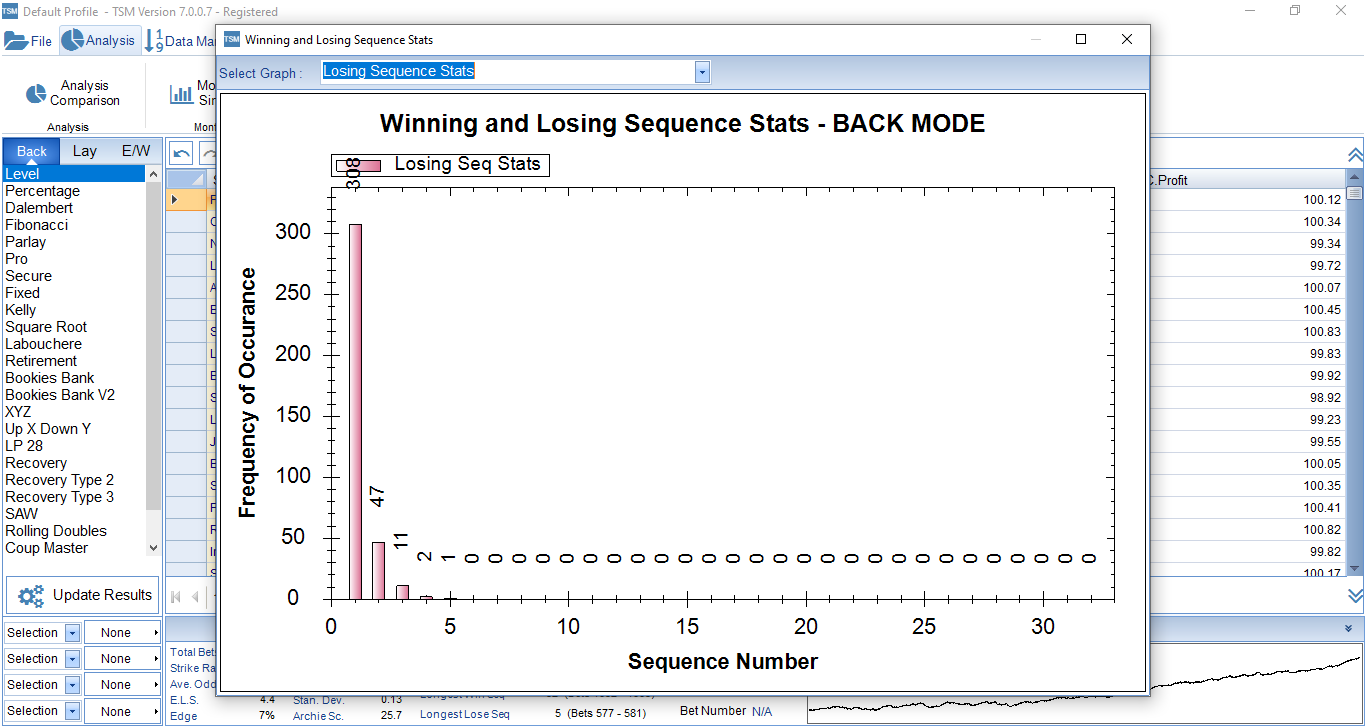Switch to the Lay tab
Image resolution: width=1366 pixels, height=728 pixels.
85,151
